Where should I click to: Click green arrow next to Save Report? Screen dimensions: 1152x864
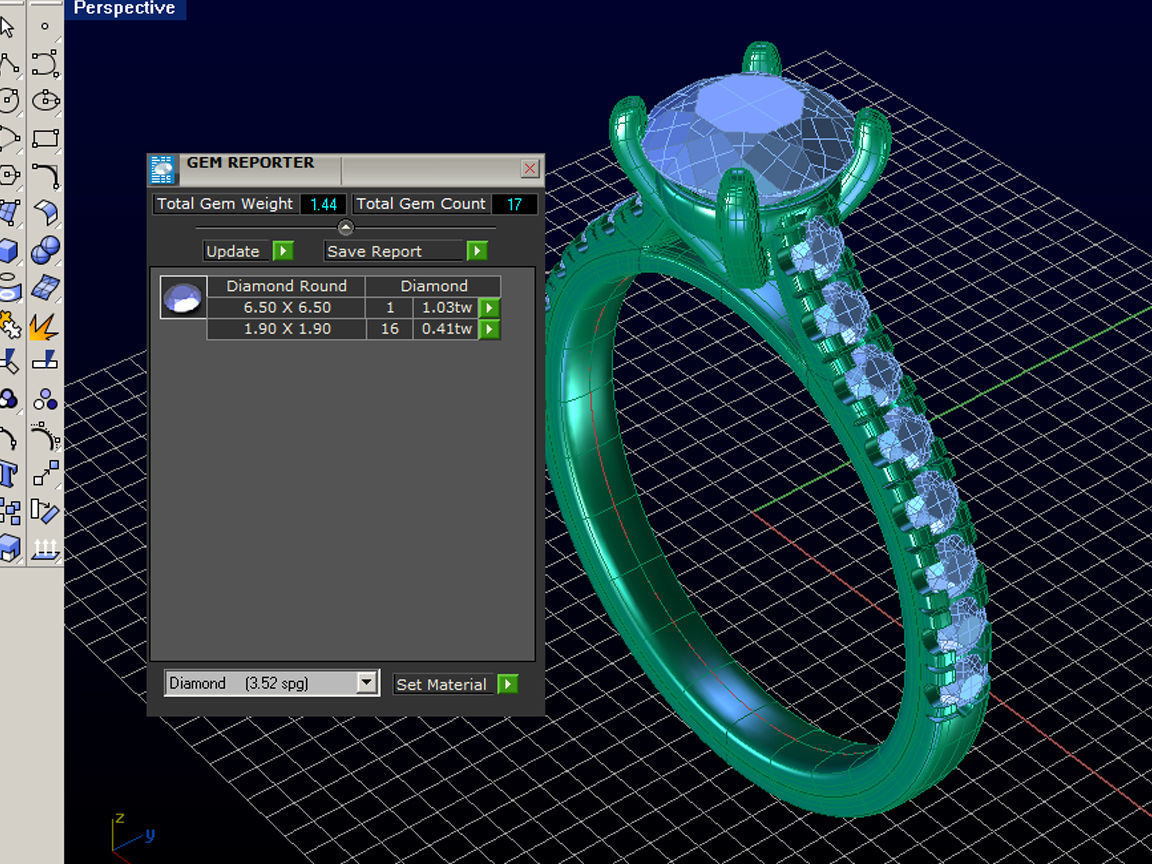click(x=477, y=251)
